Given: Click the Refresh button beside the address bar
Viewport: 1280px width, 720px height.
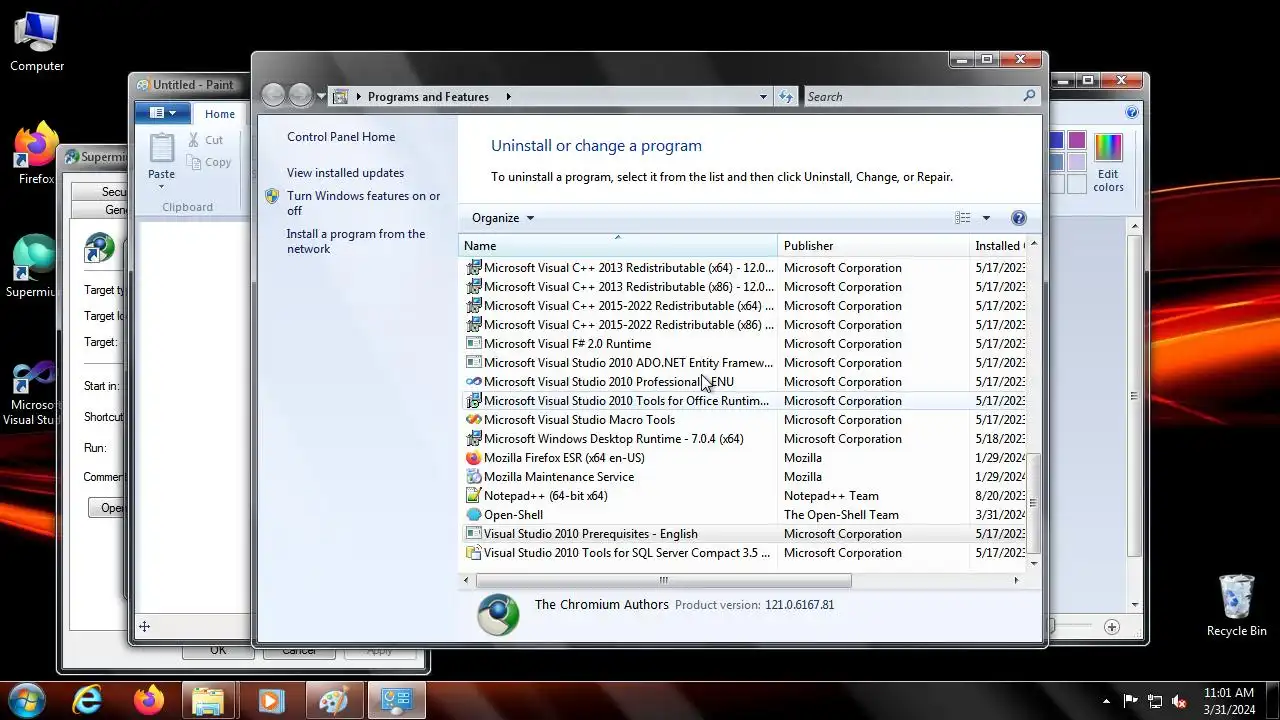Looking at the screenshot, I should point(786,96).
